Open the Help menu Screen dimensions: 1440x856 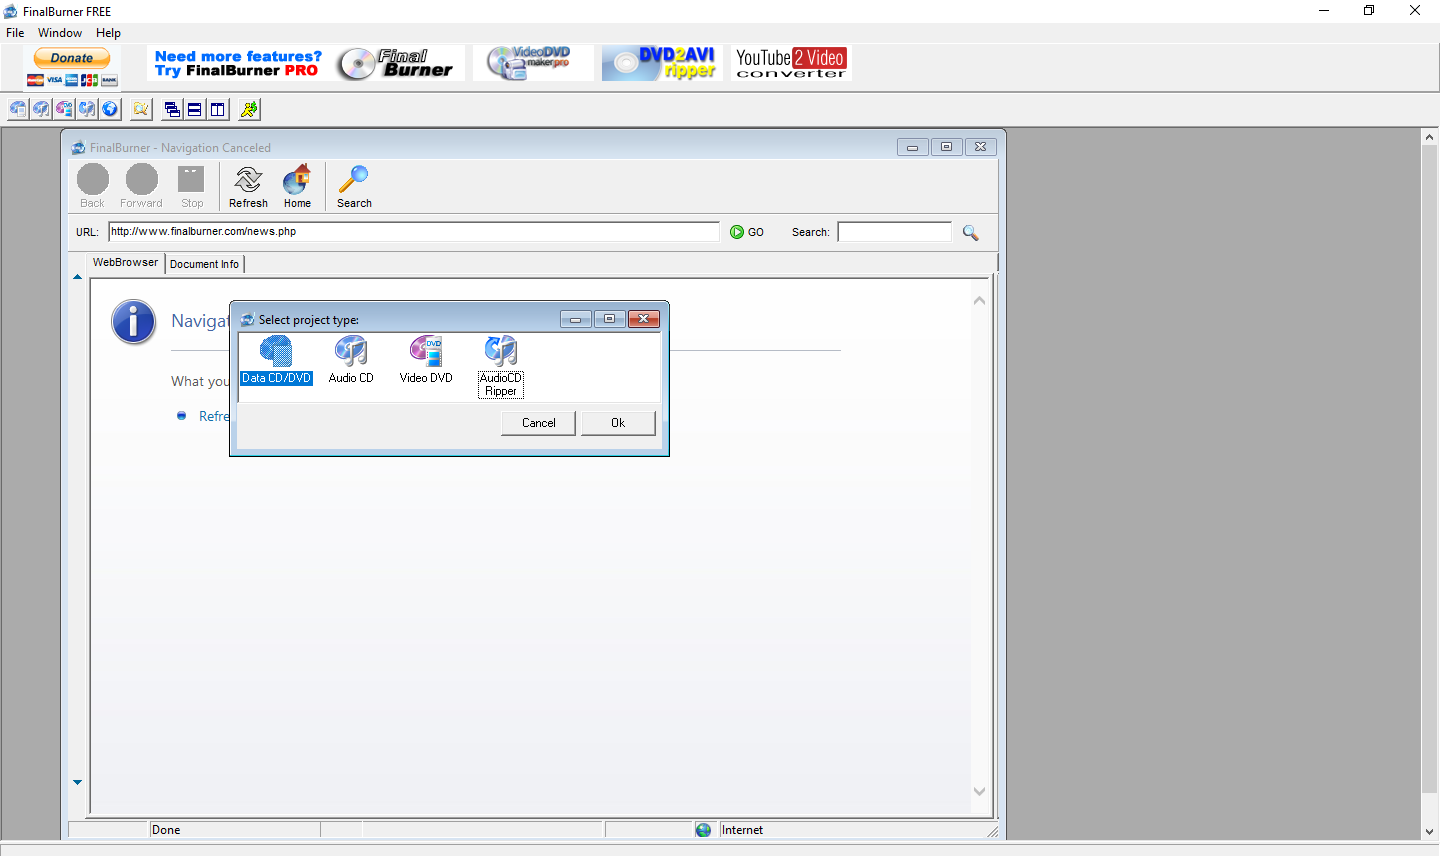click(x=108, y=33)
